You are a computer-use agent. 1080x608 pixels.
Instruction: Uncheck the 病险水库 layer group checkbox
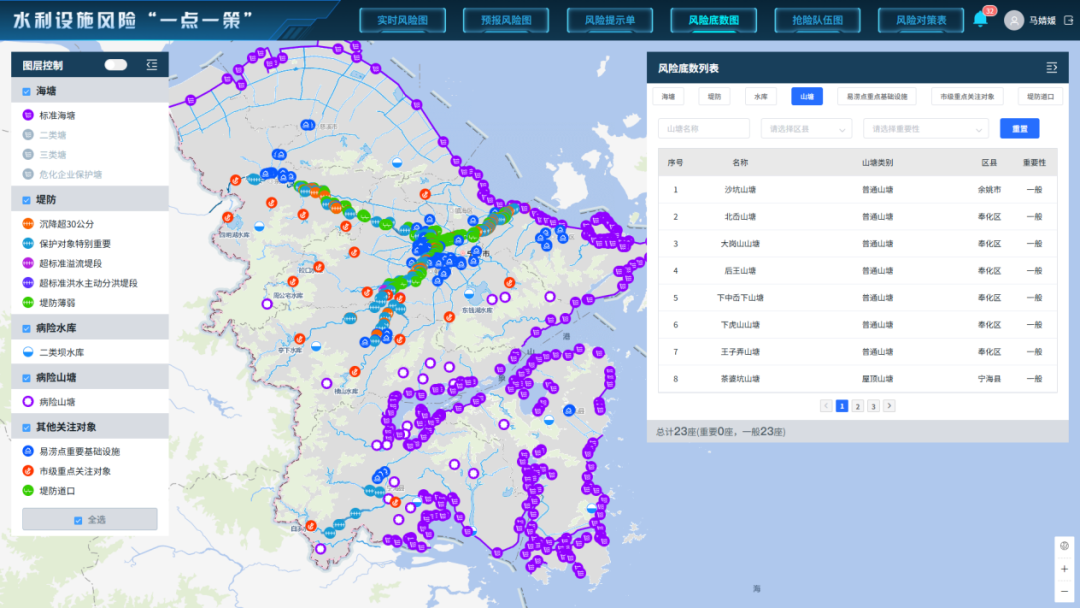coord(26,327)
